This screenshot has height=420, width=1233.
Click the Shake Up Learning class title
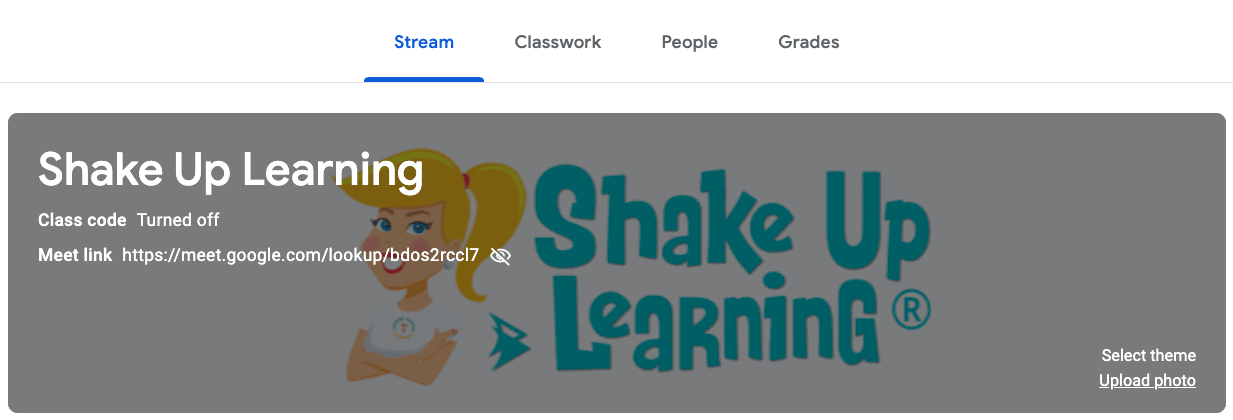tap(231, 170)
